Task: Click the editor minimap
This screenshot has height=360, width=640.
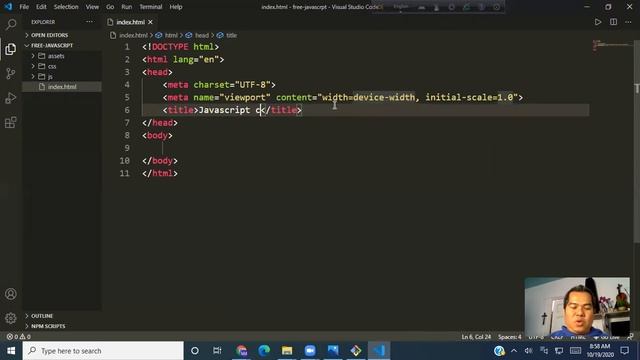Action: tap(611, 45)
